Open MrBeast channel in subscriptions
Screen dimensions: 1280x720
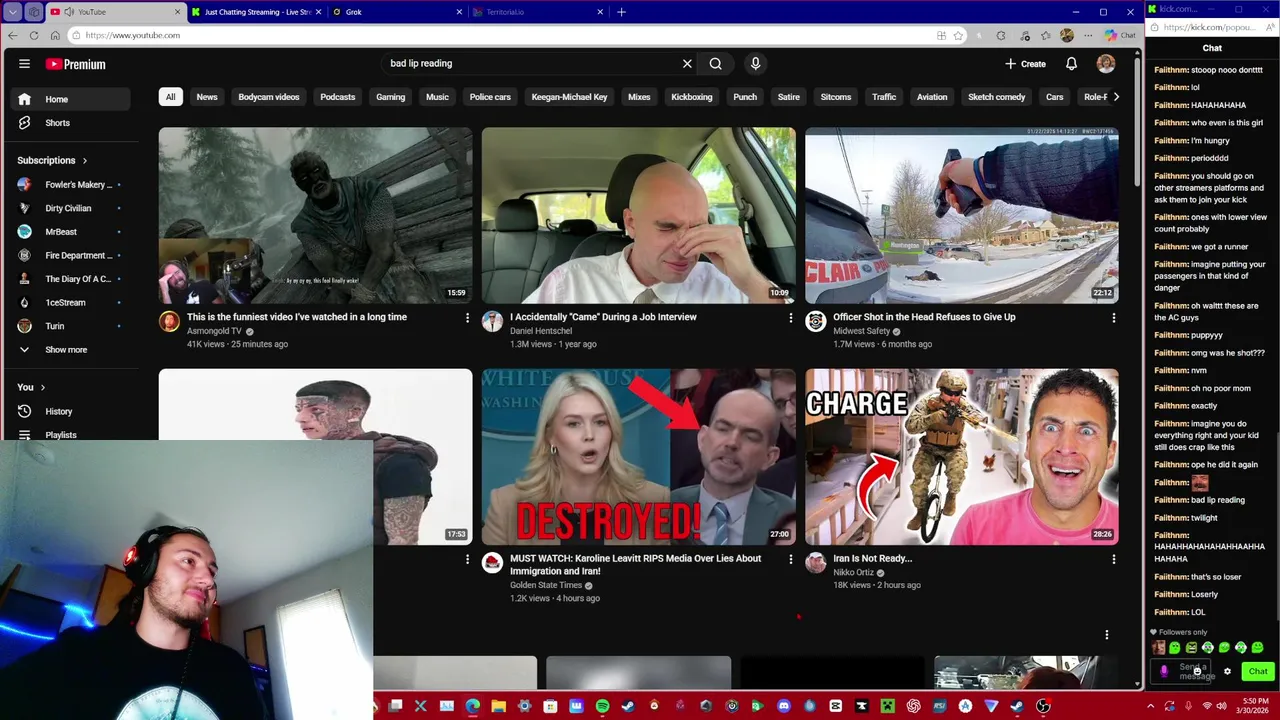point(70,231)
